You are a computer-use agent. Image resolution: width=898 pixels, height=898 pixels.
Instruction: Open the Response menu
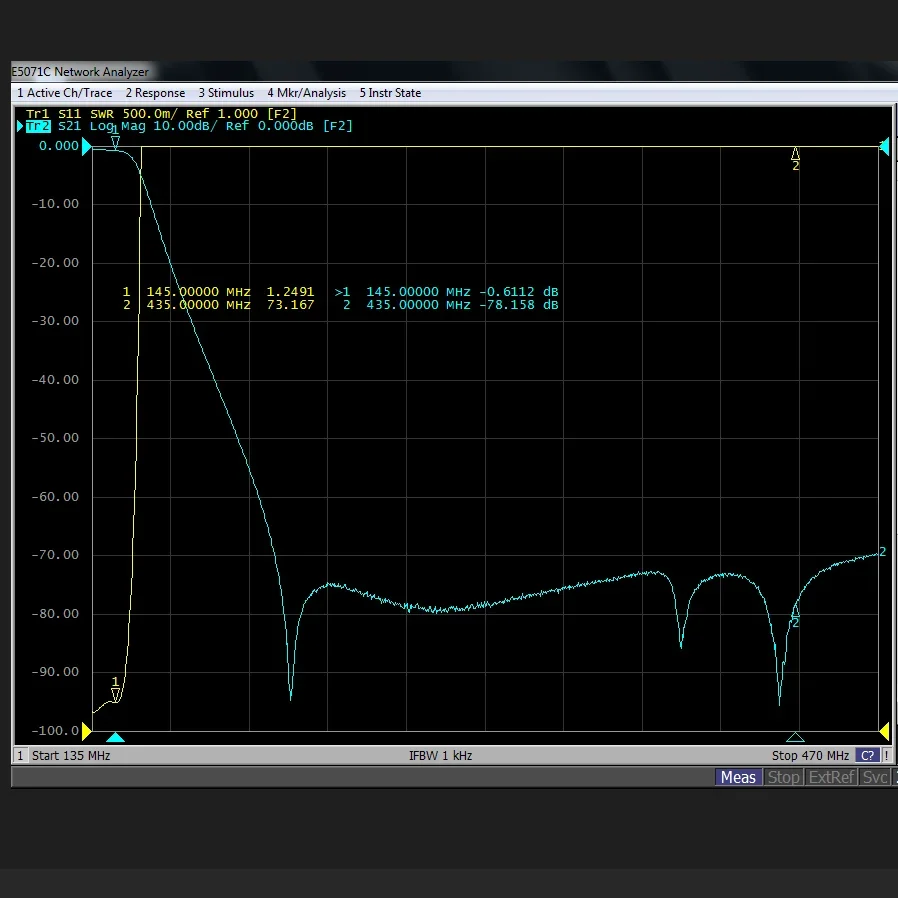155,93
